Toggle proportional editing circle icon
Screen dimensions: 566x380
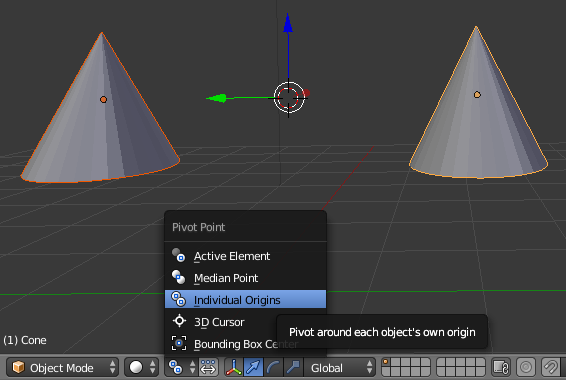tap(526, 368)
